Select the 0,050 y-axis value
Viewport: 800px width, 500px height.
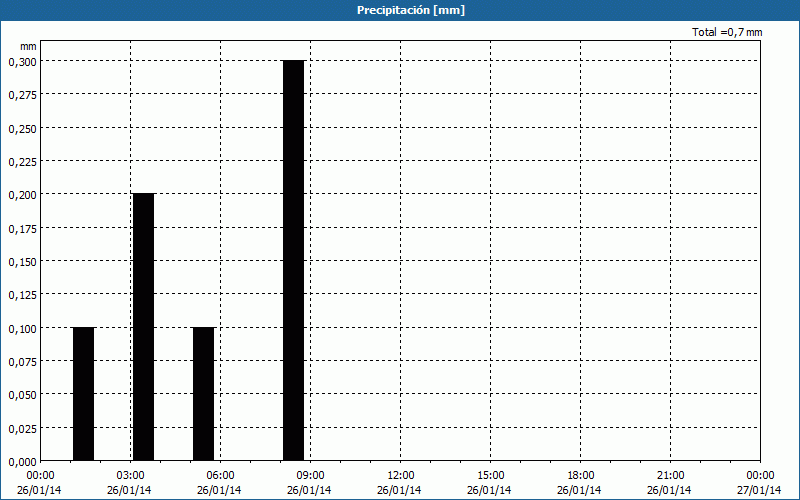tap(22, 395)
